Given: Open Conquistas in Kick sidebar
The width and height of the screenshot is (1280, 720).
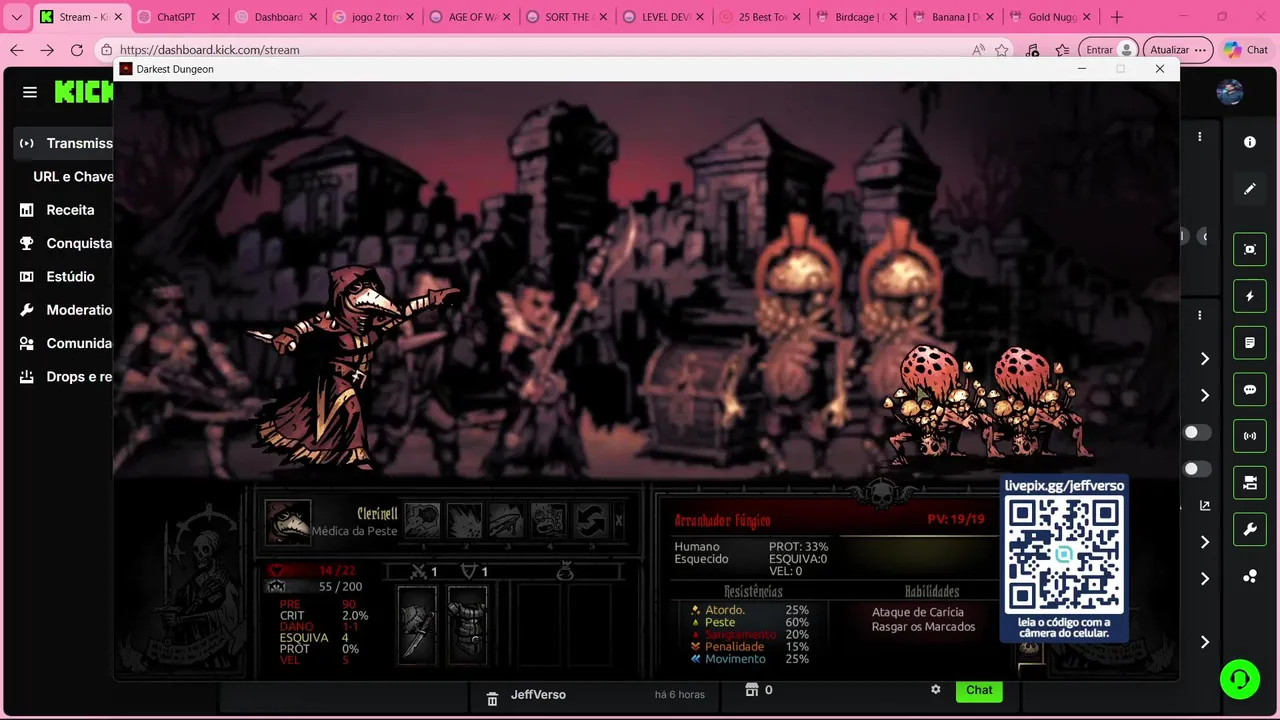Looking at the screenshot, I should [x=66, y=243].
